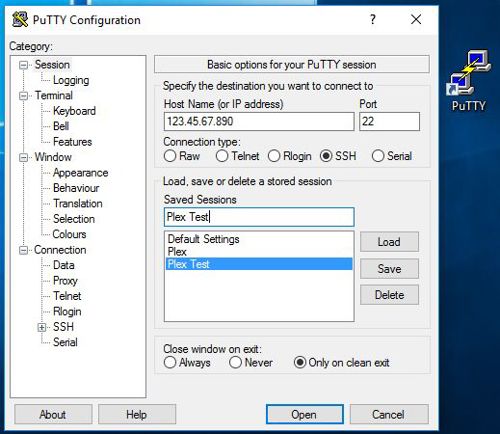Open the Window category

coord(53,157)
